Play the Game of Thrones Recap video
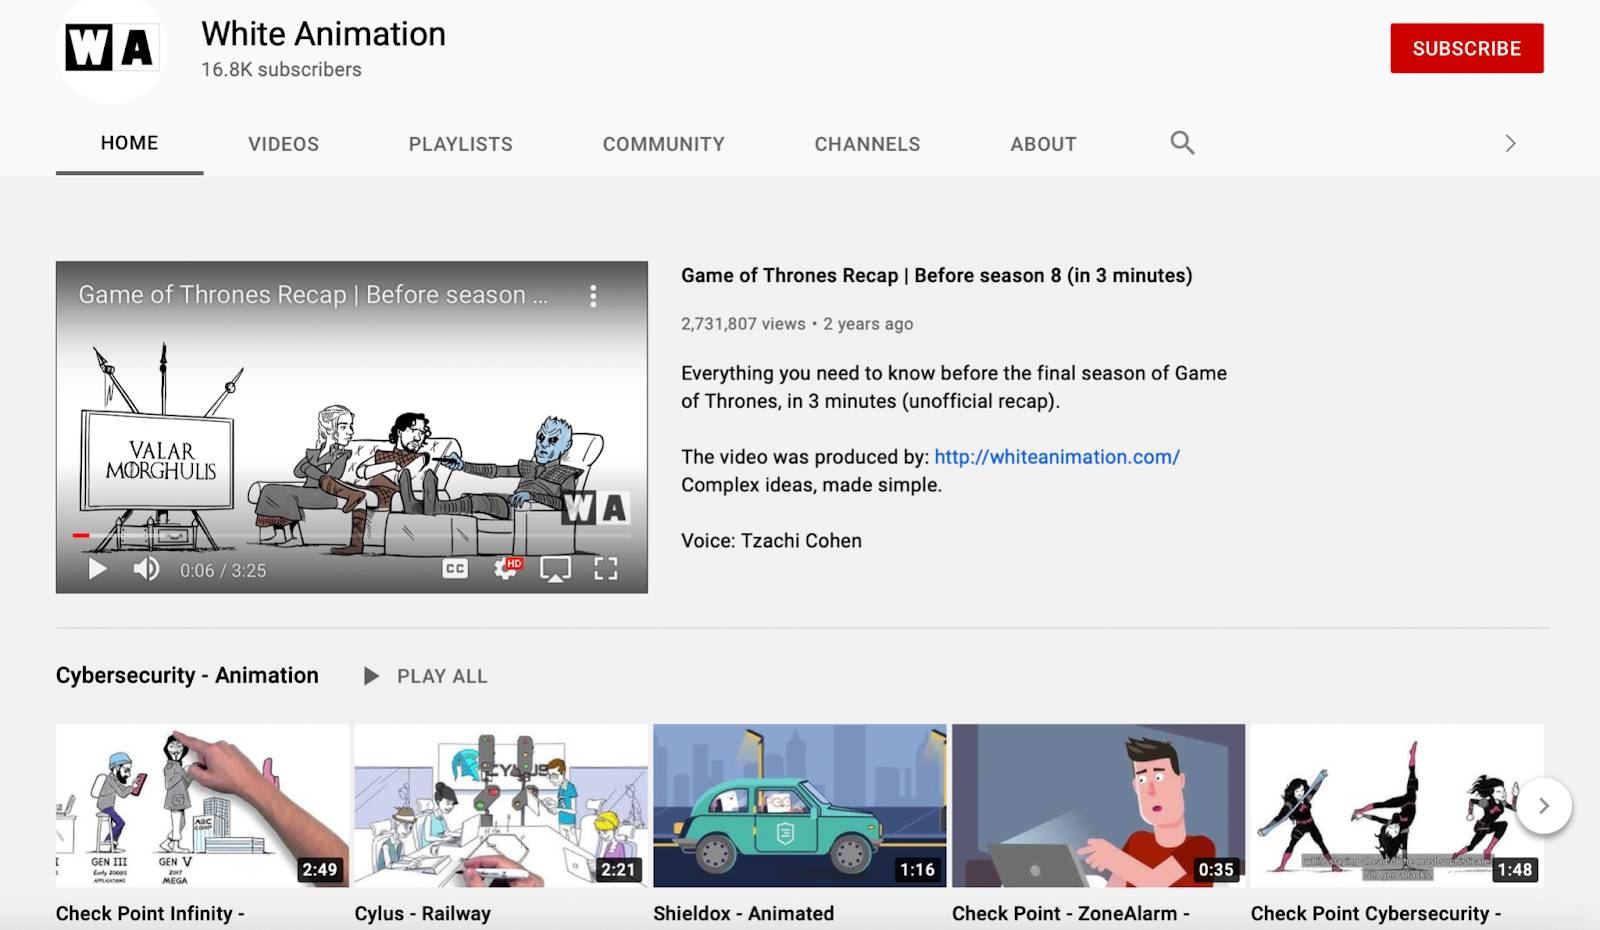Screen dimensions: 1600x930 coord(97,569)
